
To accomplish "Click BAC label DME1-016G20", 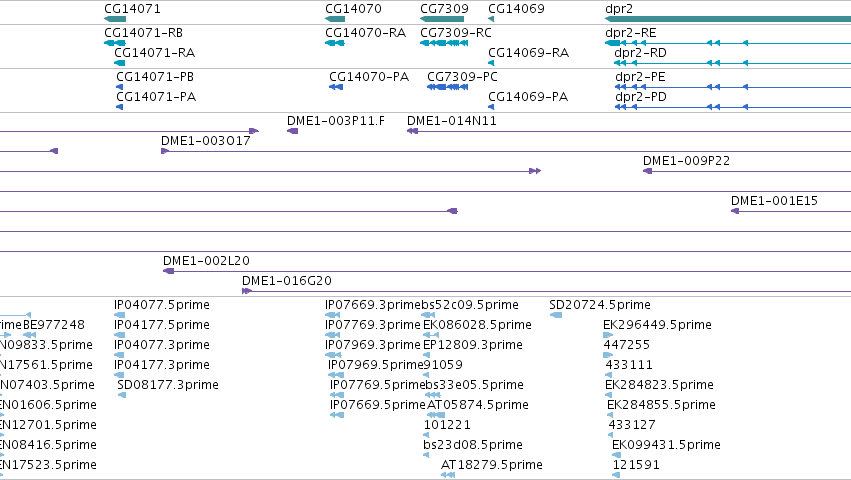I will (x=287, y=281).
